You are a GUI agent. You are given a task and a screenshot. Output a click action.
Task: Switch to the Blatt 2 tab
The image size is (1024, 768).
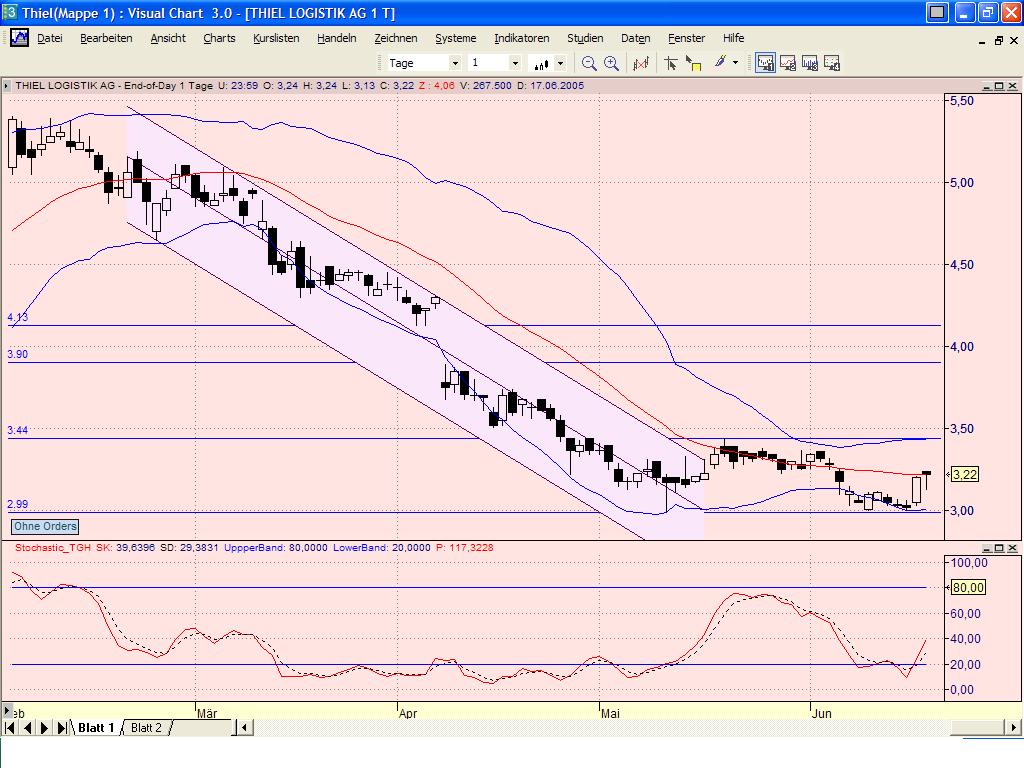pos(146,728)
